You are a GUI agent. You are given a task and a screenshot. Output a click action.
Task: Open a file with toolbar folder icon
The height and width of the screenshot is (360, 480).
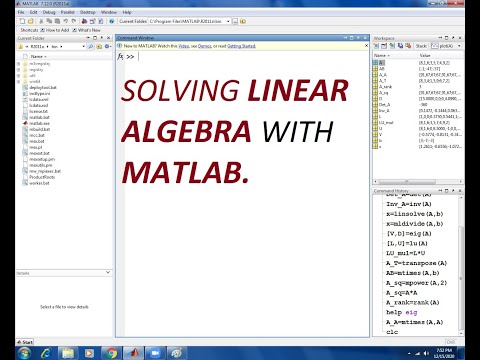click(x=31, y=21)
